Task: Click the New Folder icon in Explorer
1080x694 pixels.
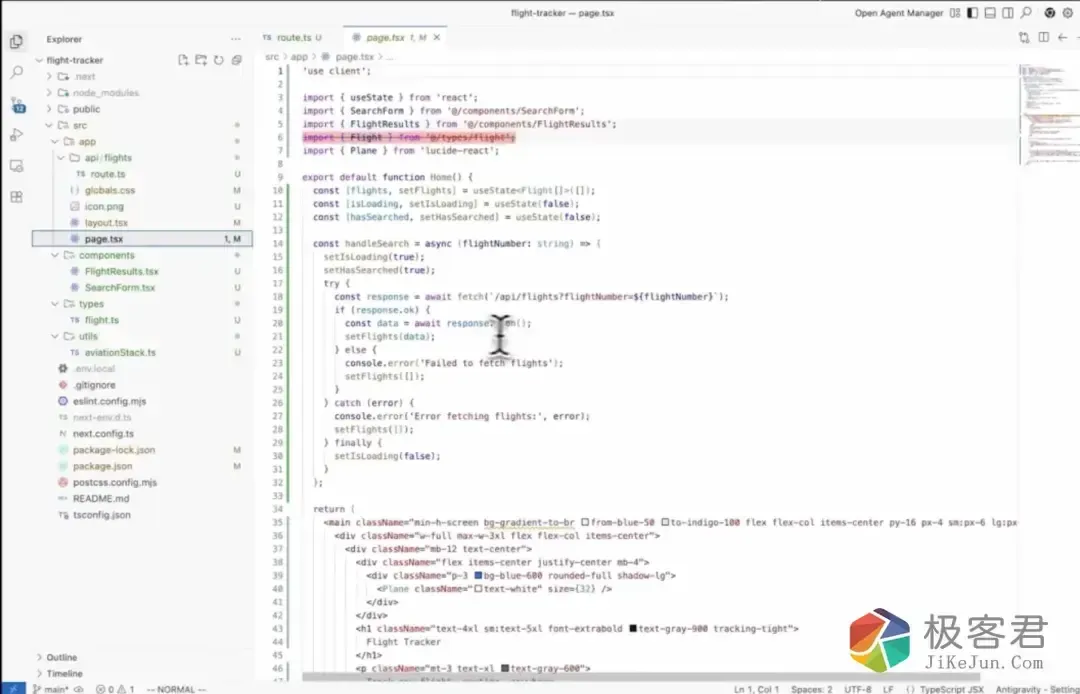Action: click(x=201, y=60)
